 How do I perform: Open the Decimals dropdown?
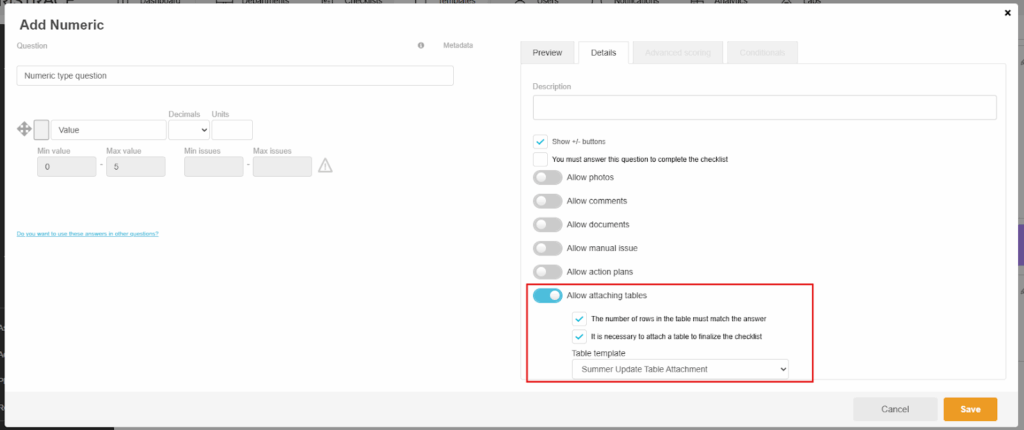tap(189, 129)
